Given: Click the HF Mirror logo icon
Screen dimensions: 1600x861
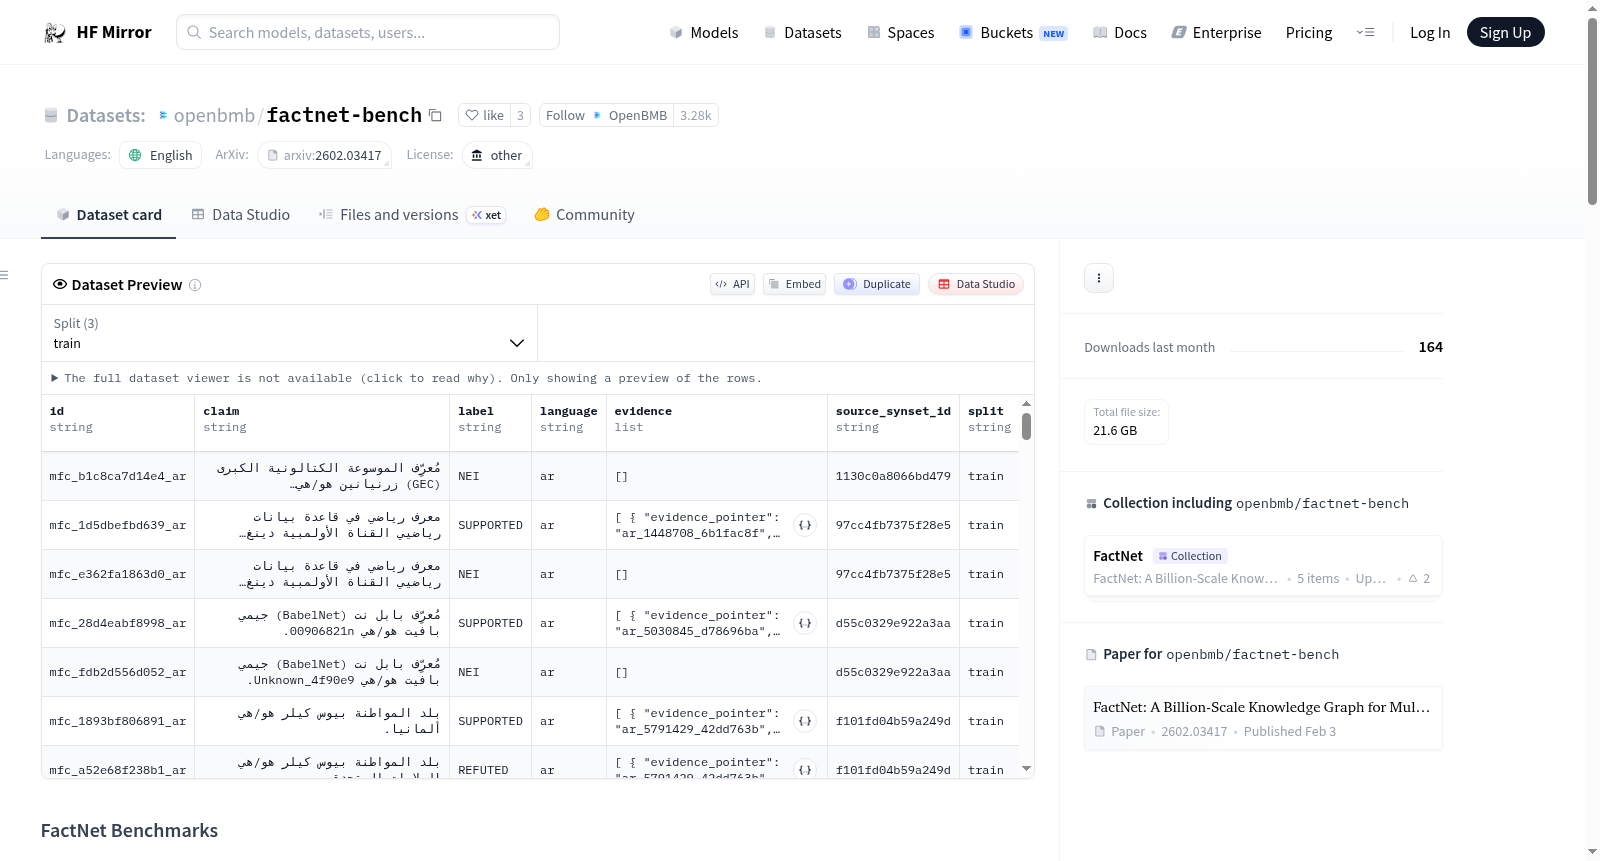Looking at the screenshot, I should pyautogui.click(x=55, y=33).
